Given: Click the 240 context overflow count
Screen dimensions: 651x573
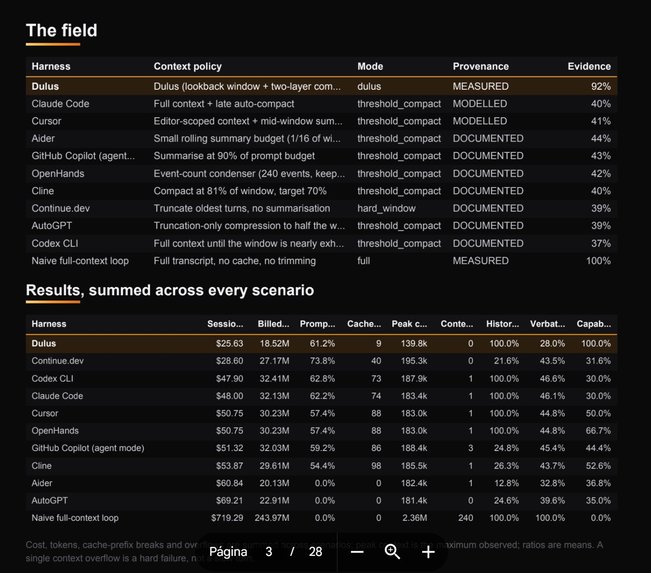Looking at the screenshot, I should click(x=465, y=518).
